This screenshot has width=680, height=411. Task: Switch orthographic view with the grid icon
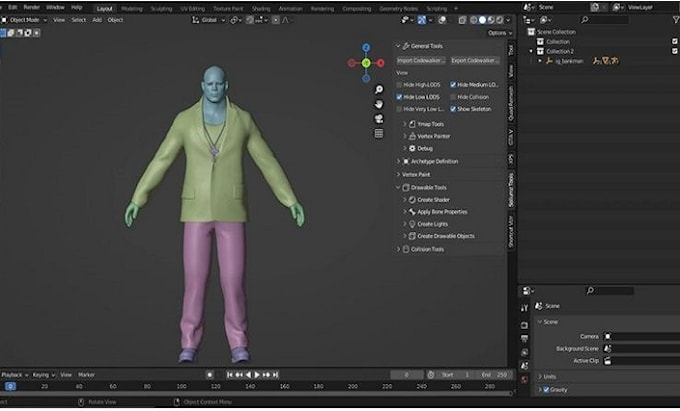point(379,133)
